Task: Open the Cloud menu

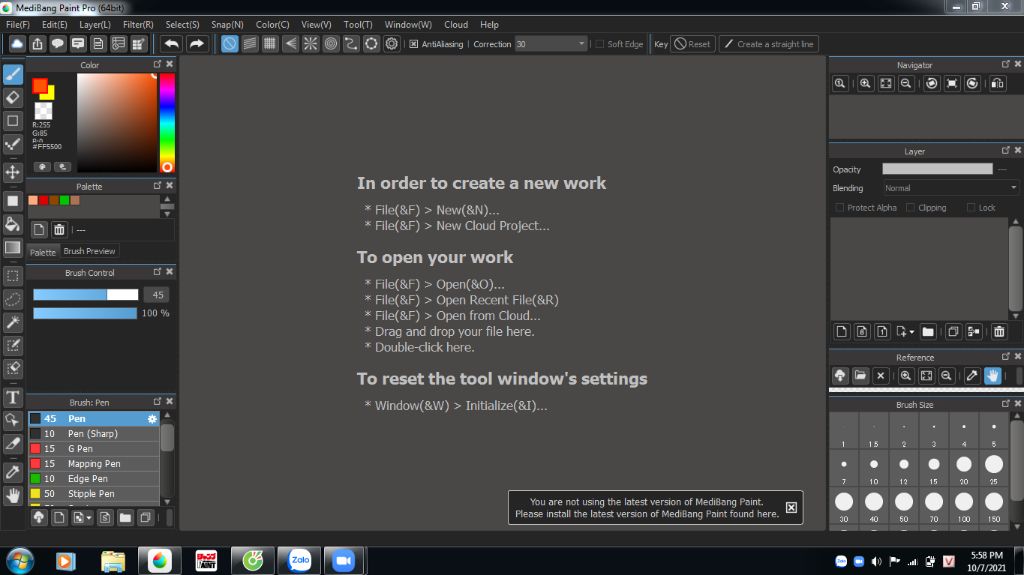Action: click(456, 24)
